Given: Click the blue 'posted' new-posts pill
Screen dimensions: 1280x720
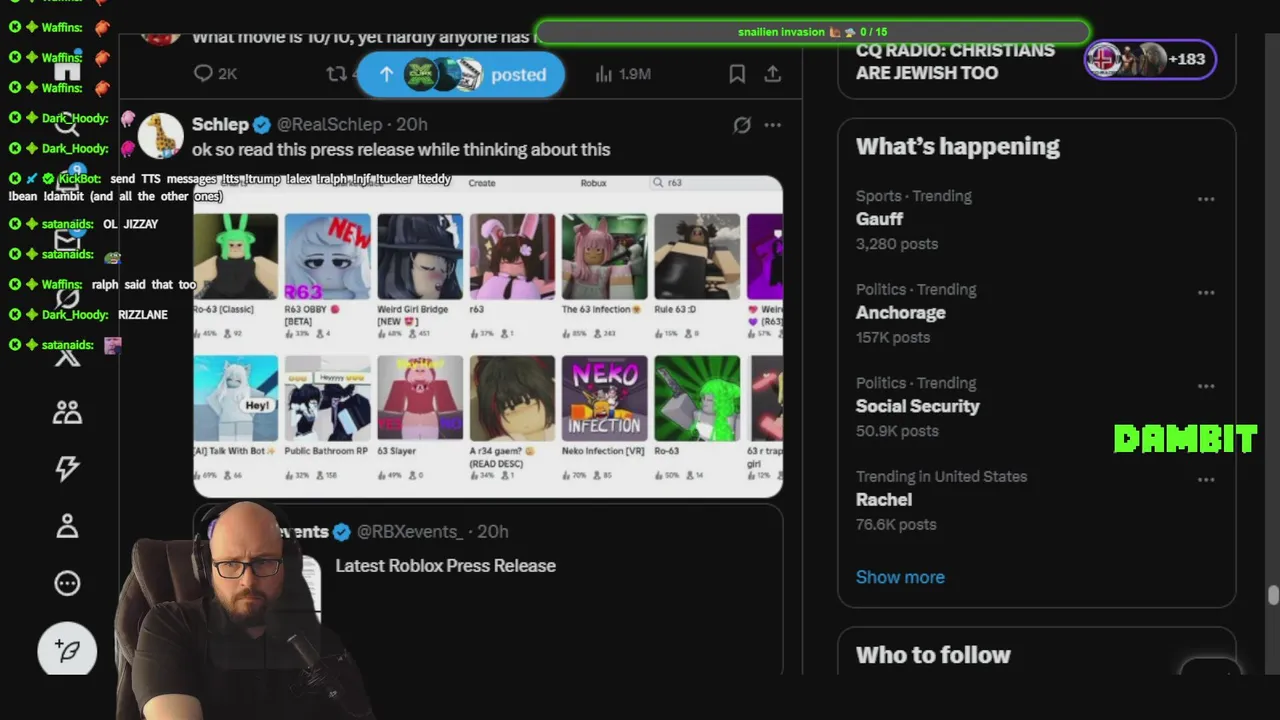Looking at the screenshot, I should pyautogui.click(x=460, y=75).
